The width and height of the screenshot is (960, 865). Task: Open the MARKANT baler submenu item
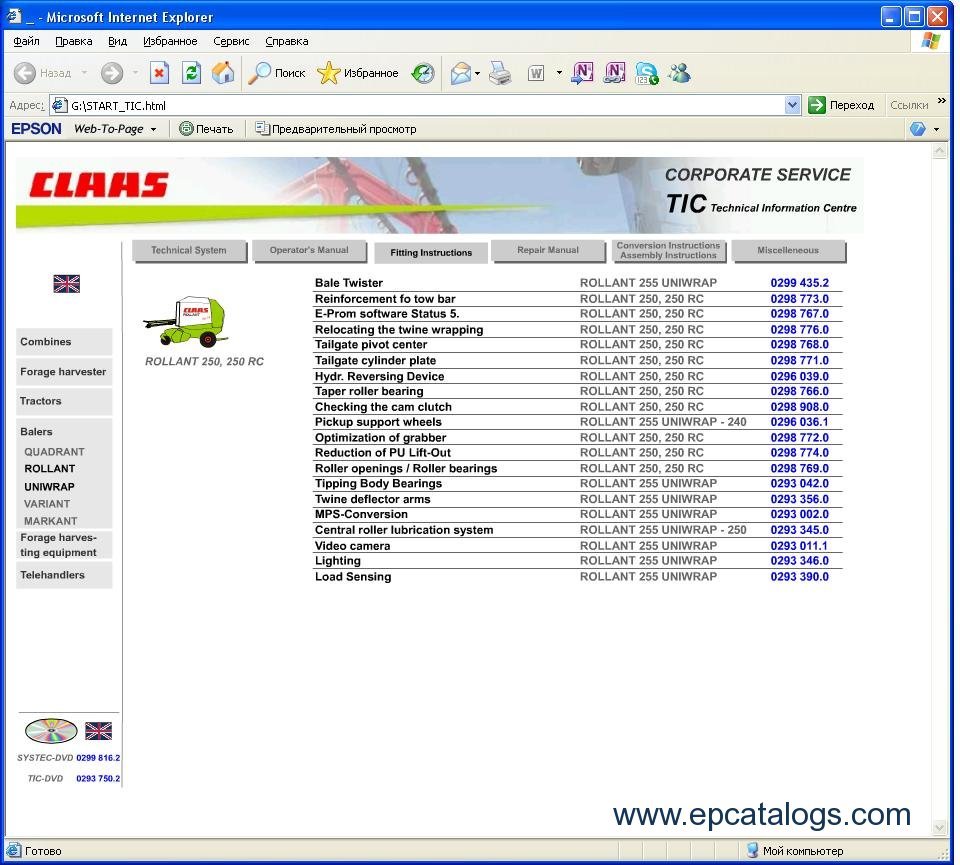pos(51,521)
